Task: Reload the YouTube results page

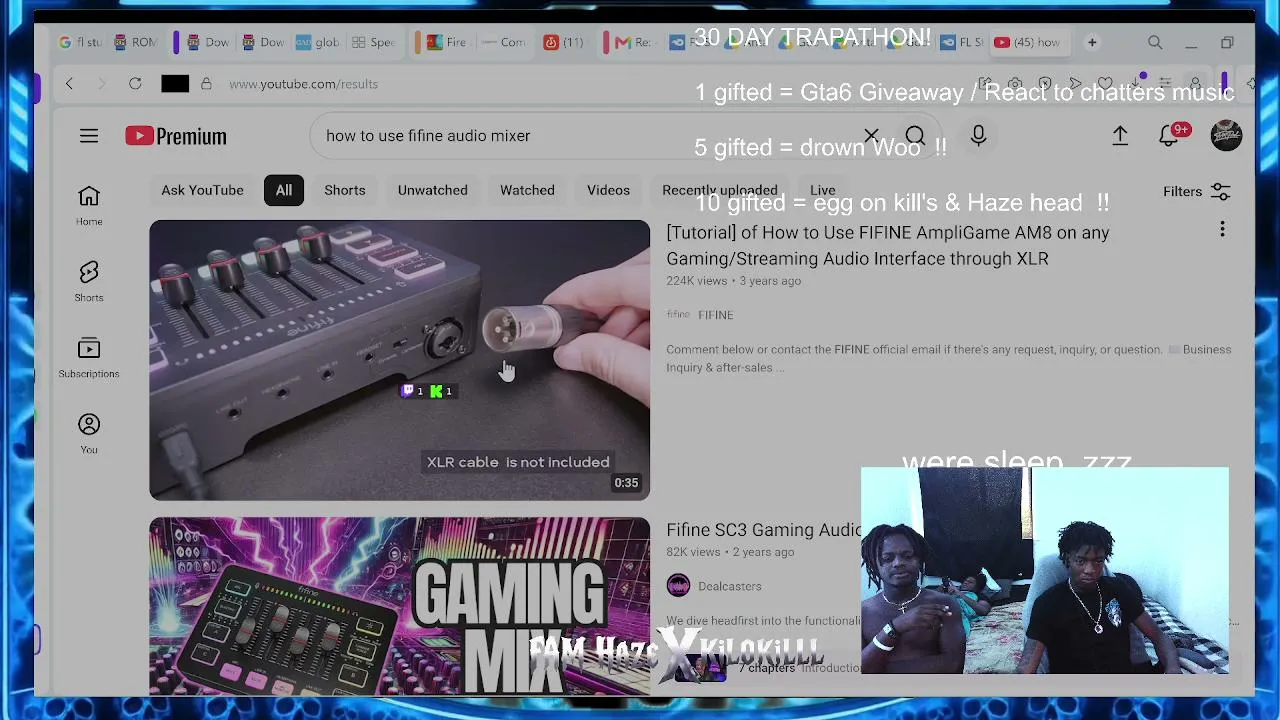Action: coord(135,84)
